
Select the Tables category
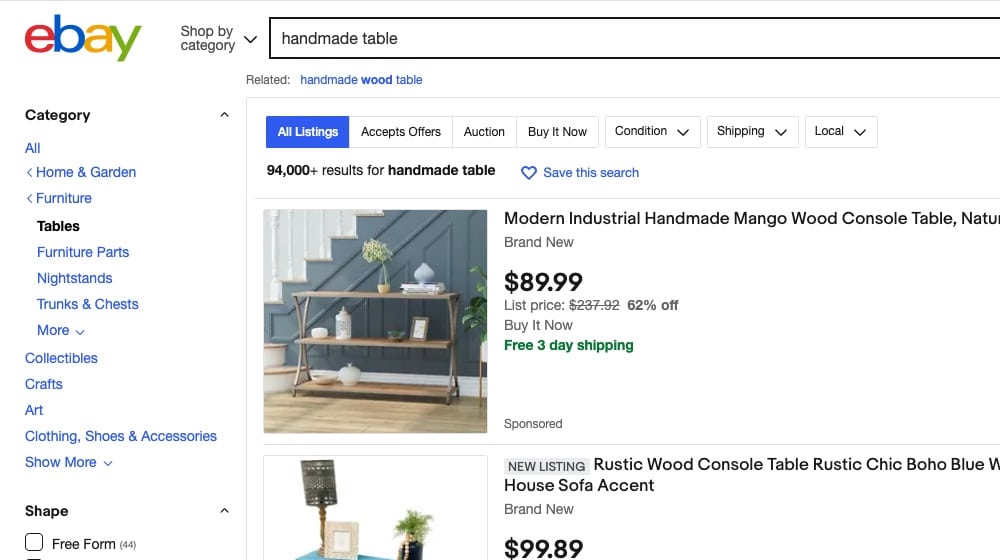[x=58, y=226]
